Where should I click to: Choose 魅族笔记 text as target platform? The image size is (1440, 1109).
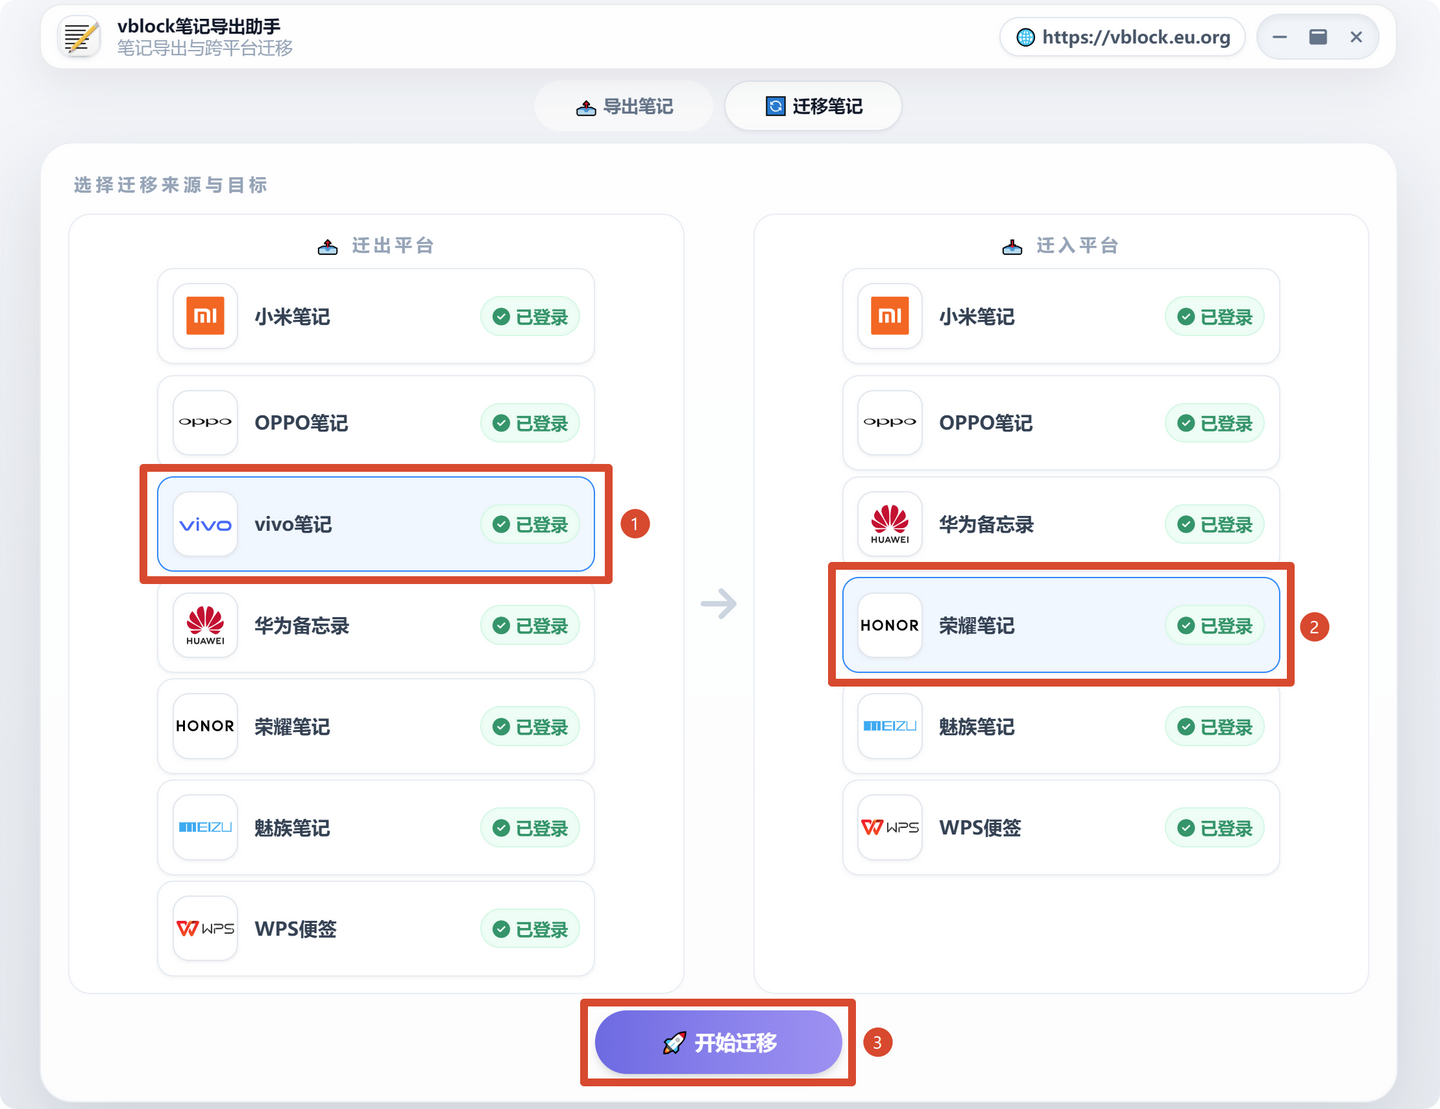point(977,727)
